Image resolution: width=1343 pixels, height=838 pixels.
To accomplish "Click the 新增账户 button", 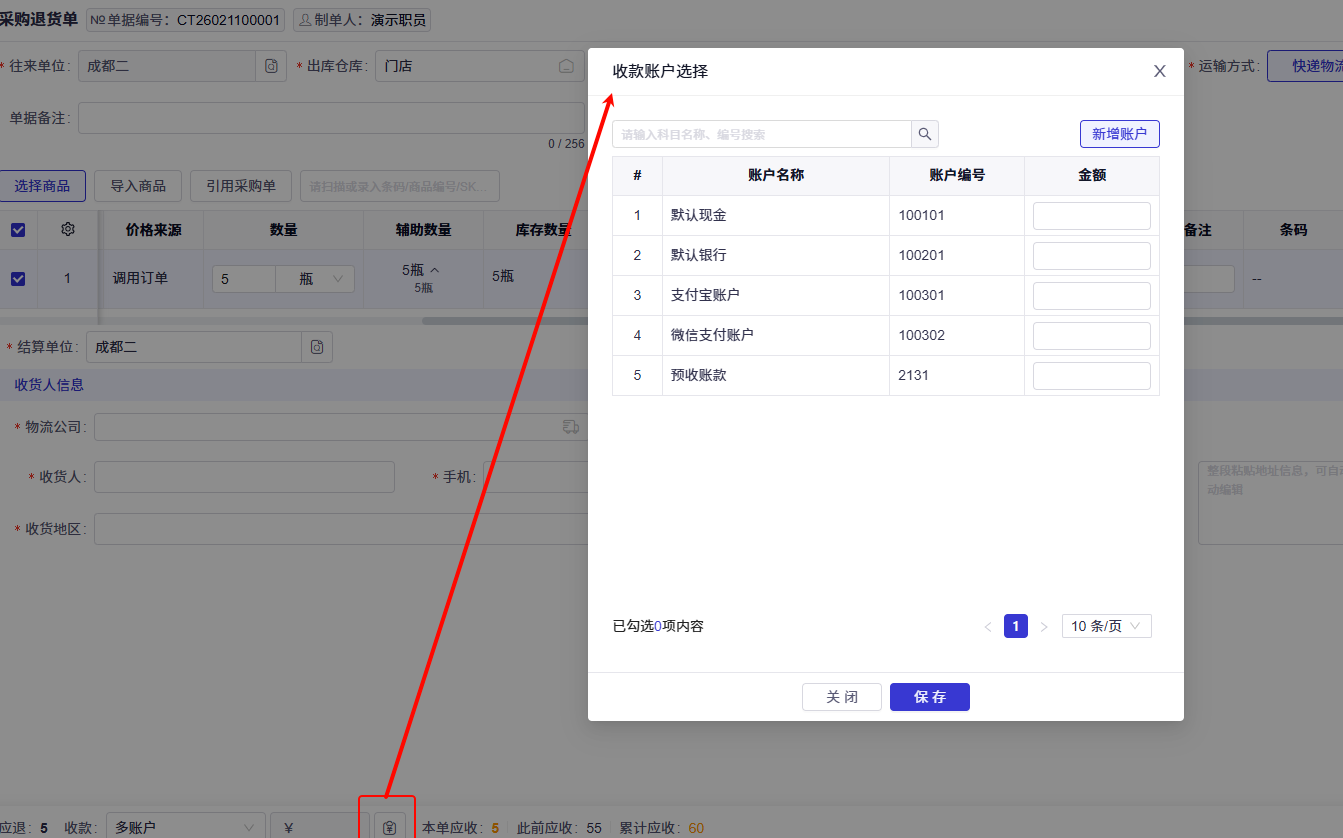I will [1120, 134].
